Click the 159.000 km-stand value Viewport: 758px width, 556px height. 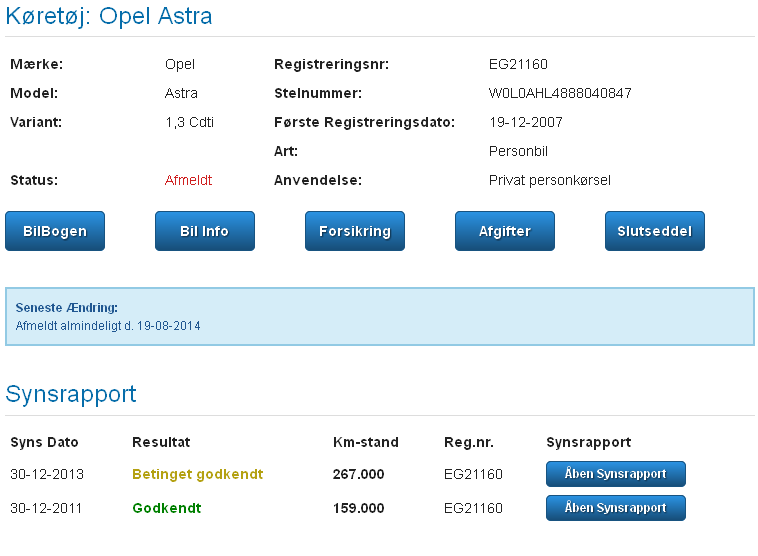coord(358,508)
